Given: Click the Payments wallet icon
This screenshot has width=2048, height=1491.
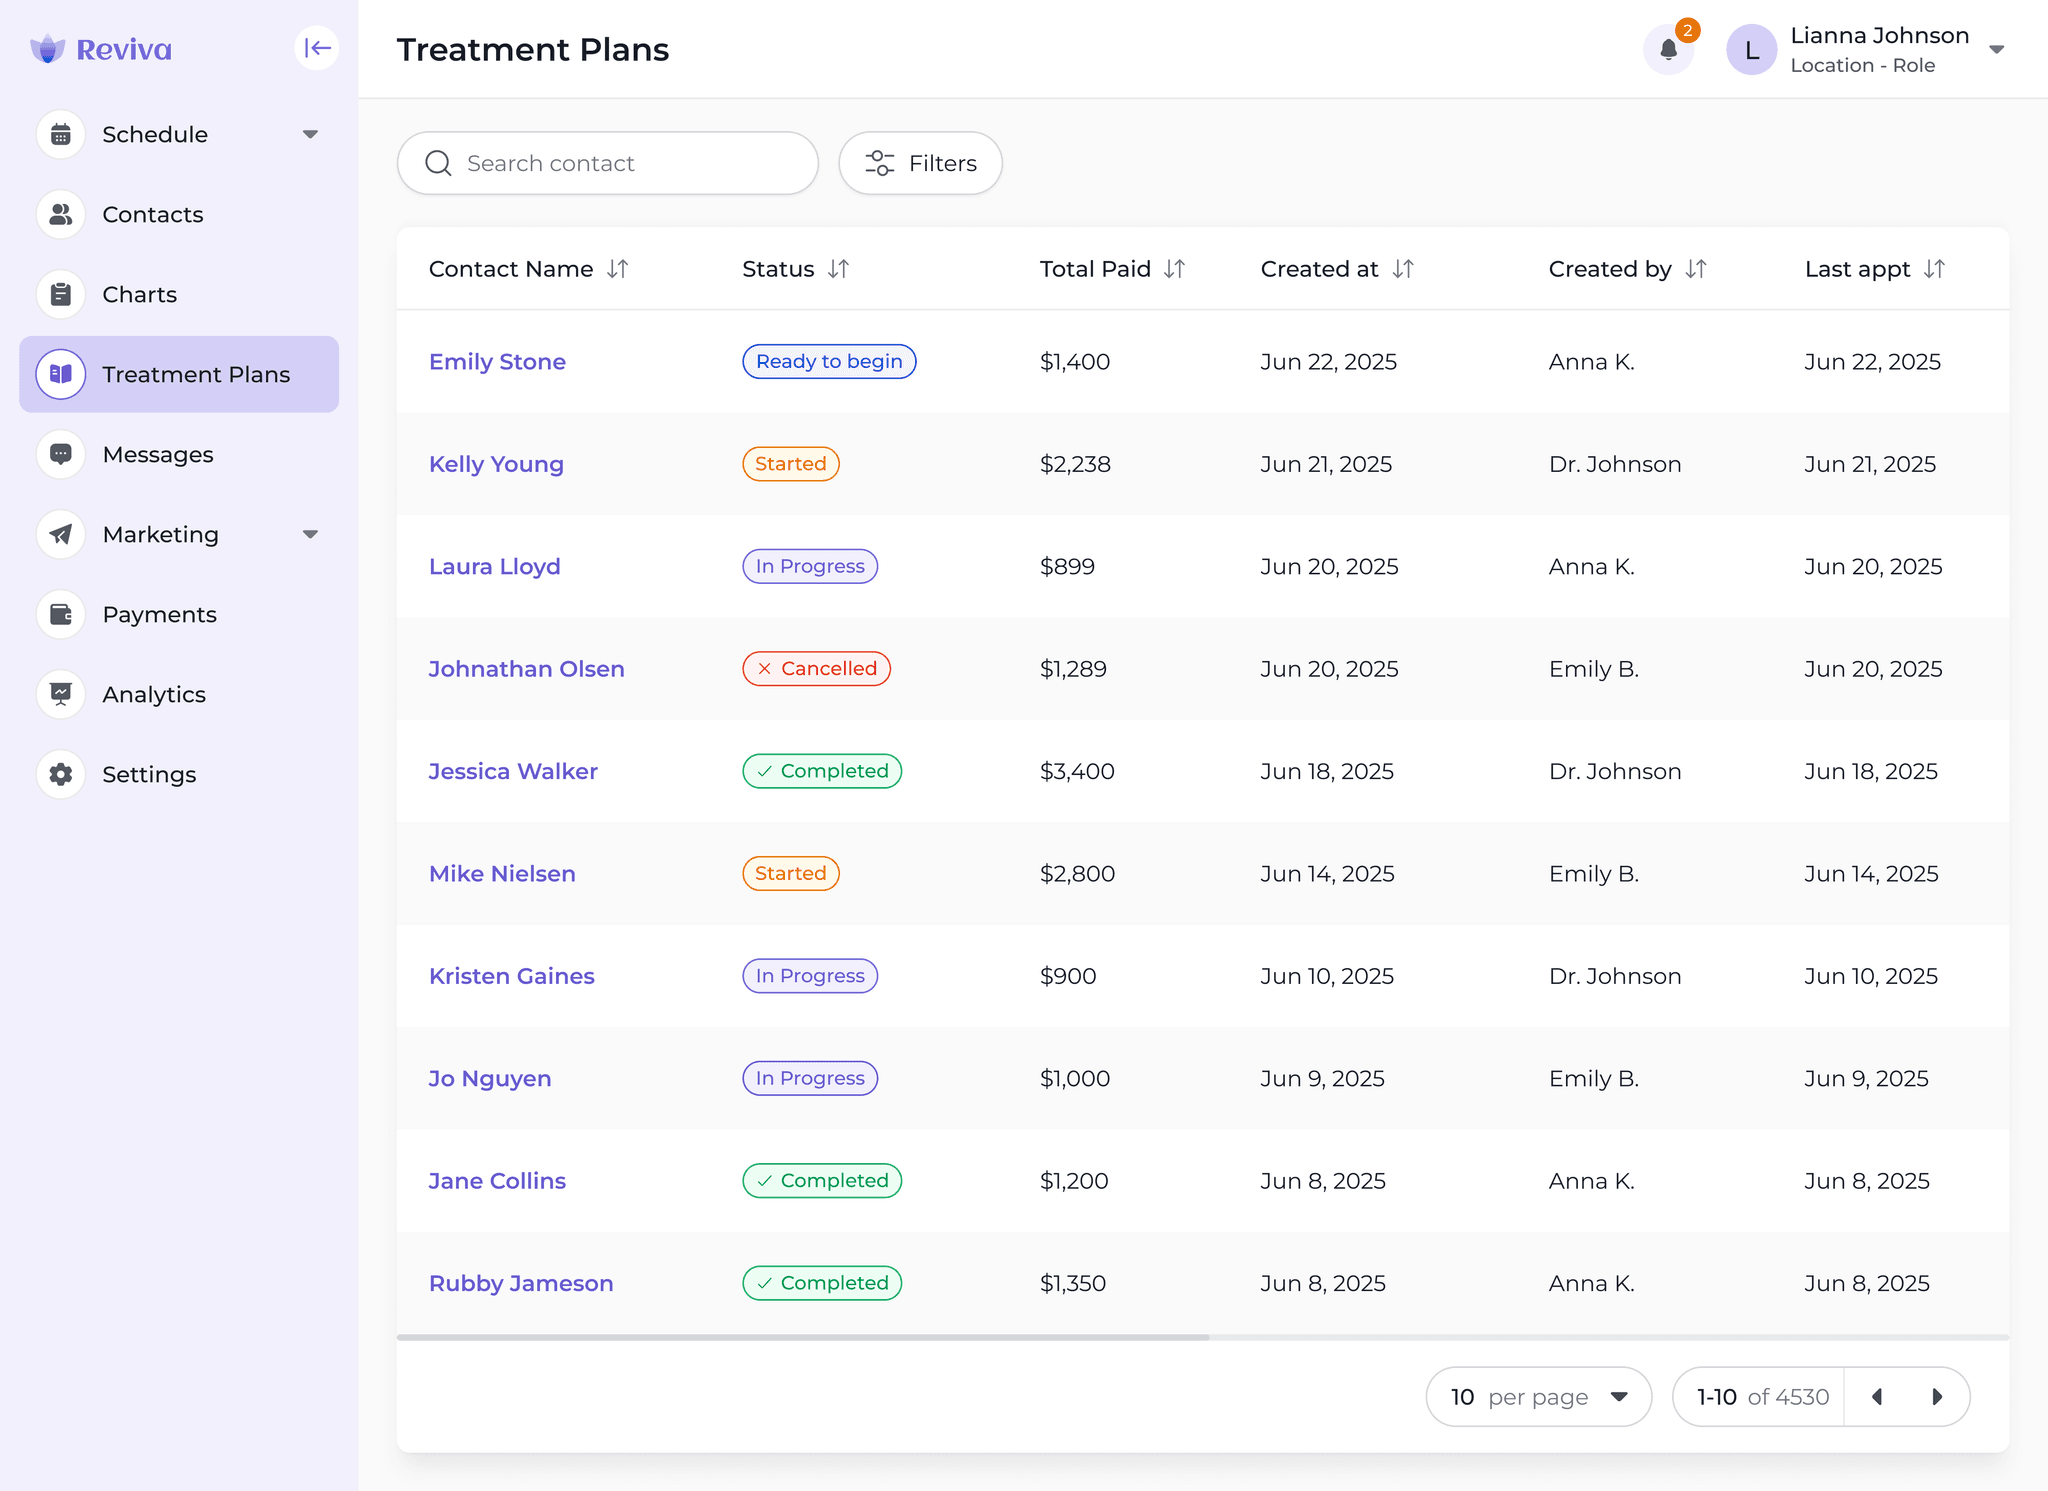Looking at the screenshot, I should (61, 614).
